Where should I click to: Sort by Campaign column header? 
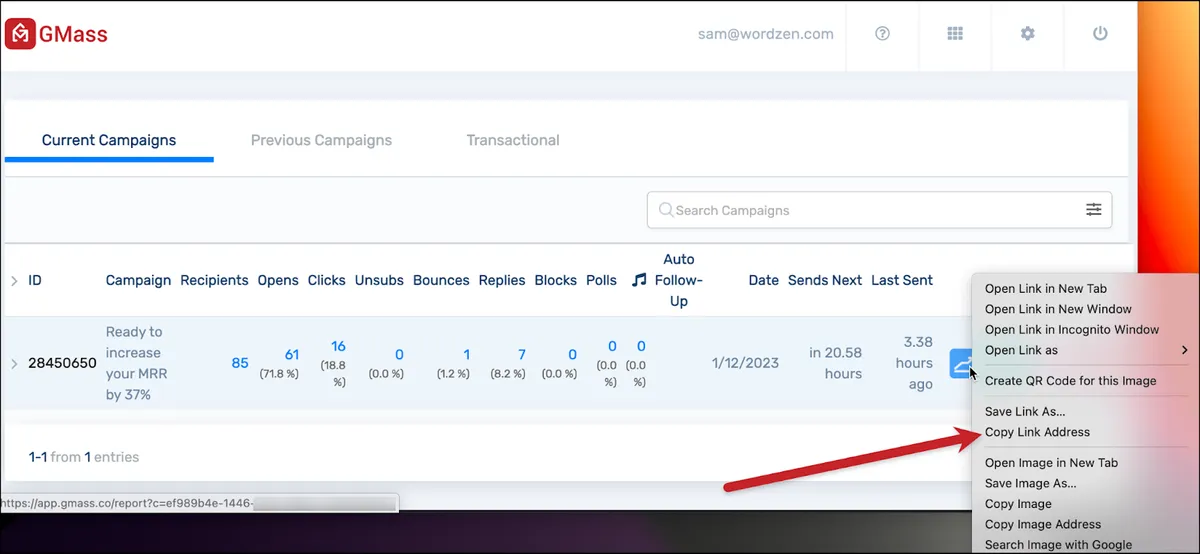pos(138,280)
